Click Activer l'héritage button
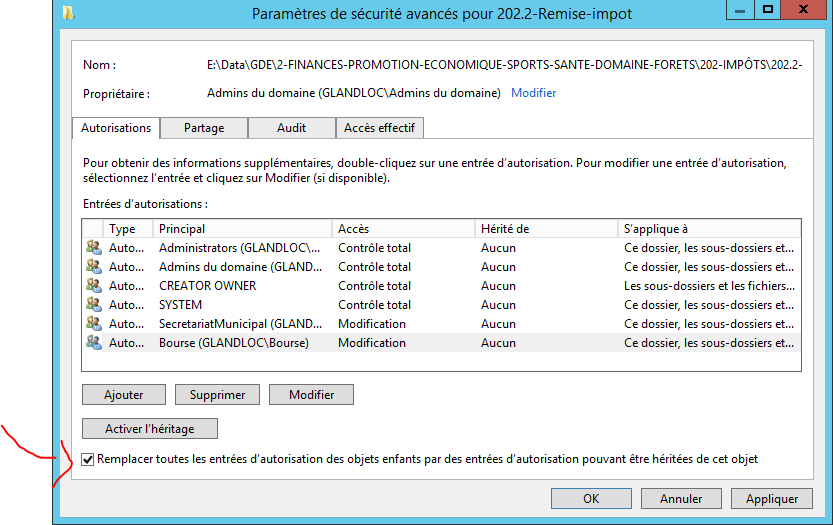The image size is (833, 525). point(149,429)
